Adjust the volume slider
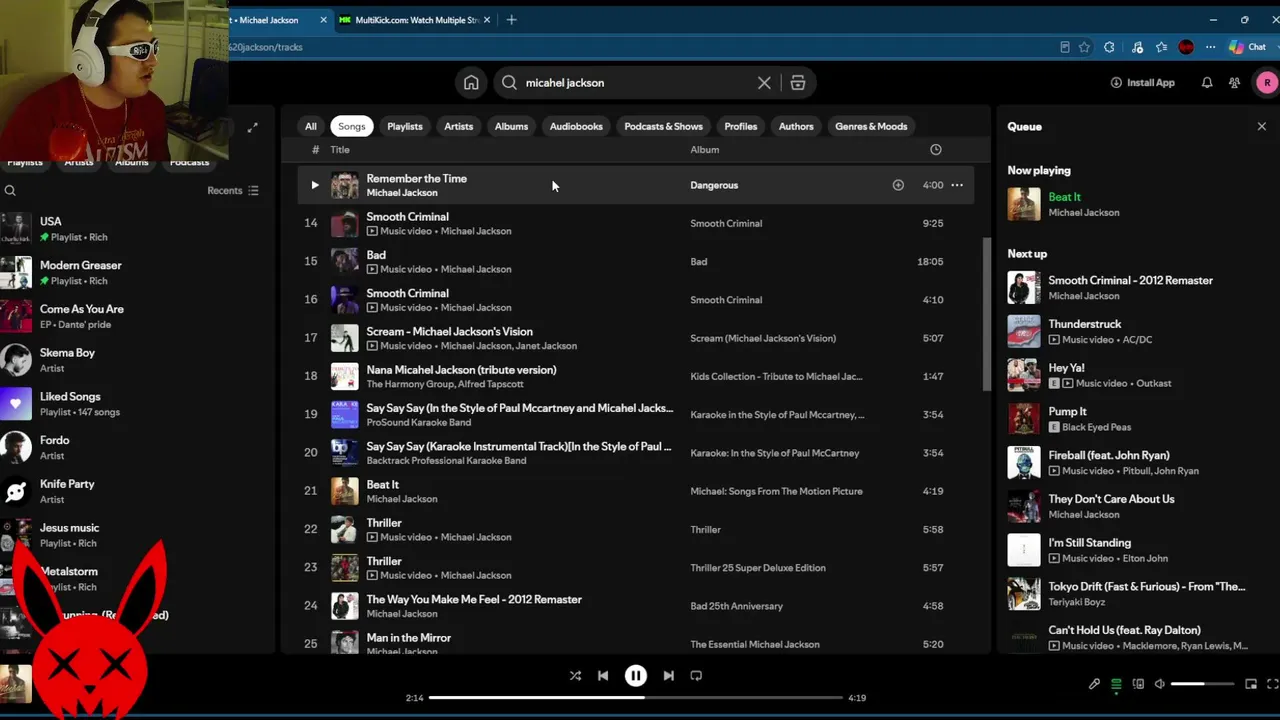This screenshot has height=720, width=1280. pyautogui.click(x=1203, y=684)
